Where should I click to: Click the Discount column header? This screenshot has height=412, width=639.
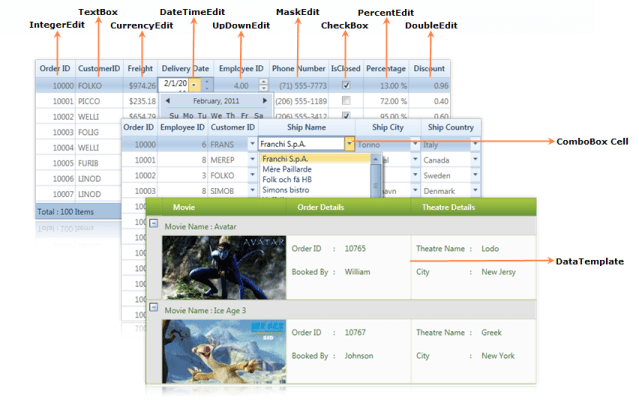[x=429, y=68]
